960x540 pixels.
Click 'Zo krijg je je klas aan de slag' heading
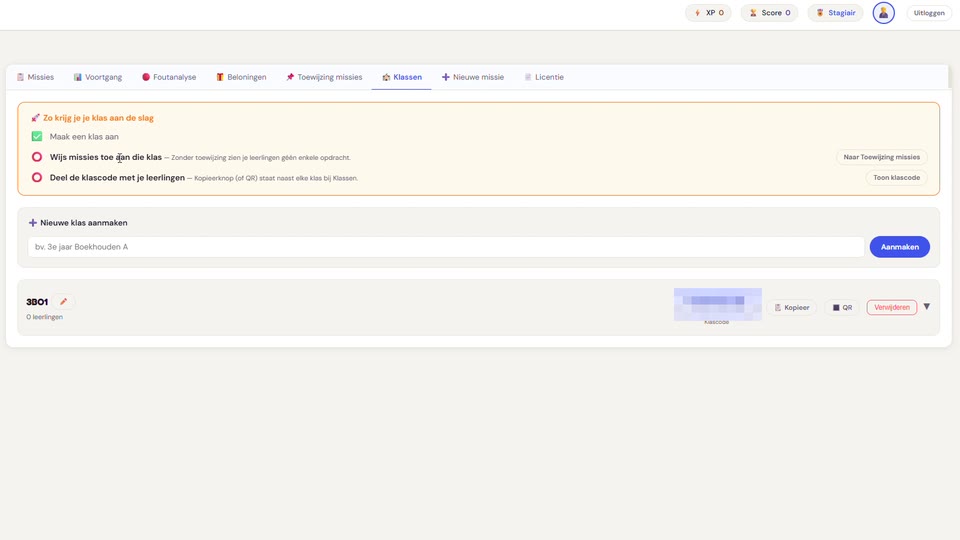click(x=98, y=118)
